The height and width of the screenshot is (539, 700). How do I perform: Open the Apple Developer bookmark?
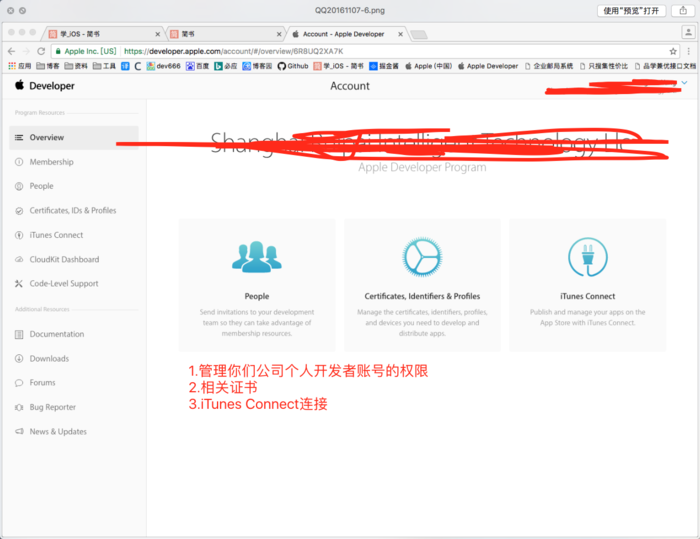(488, 66)
